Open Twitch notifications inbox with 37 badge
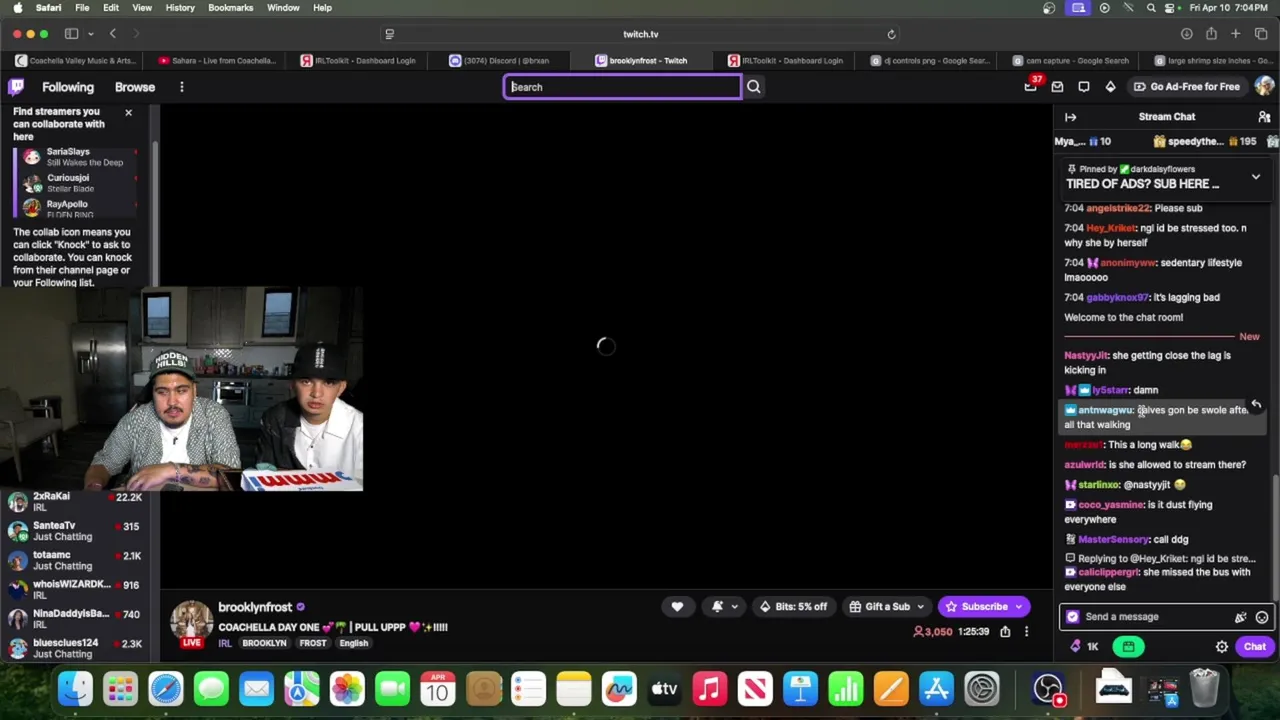 (x=1031, y=87)
